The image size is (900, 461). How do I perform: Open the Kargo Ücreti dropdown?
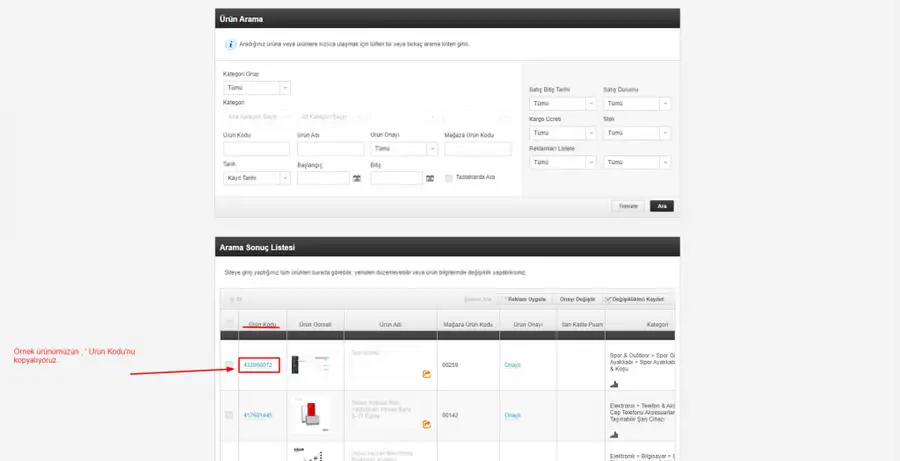coord(562,133)
